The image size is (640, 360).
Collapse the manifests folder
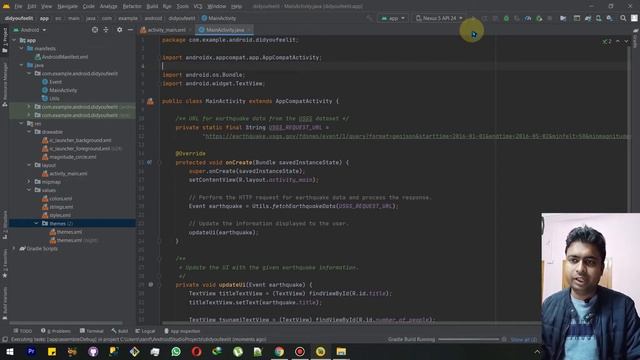point(22,49)
